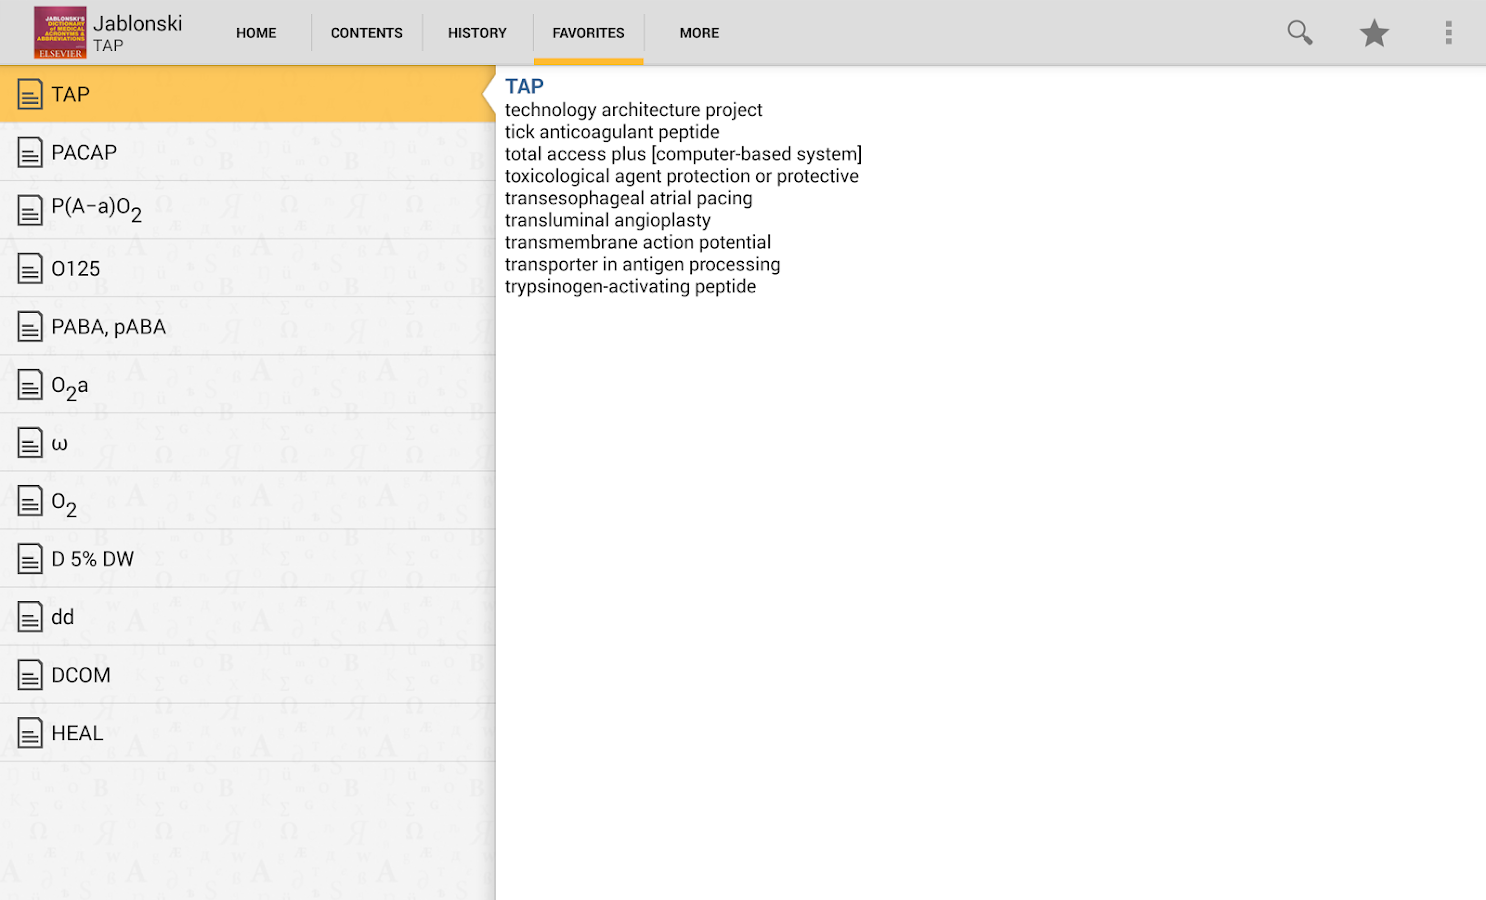The image size is (1486, 900).
Task: Select the dd favorites entry
Action: 63,617
